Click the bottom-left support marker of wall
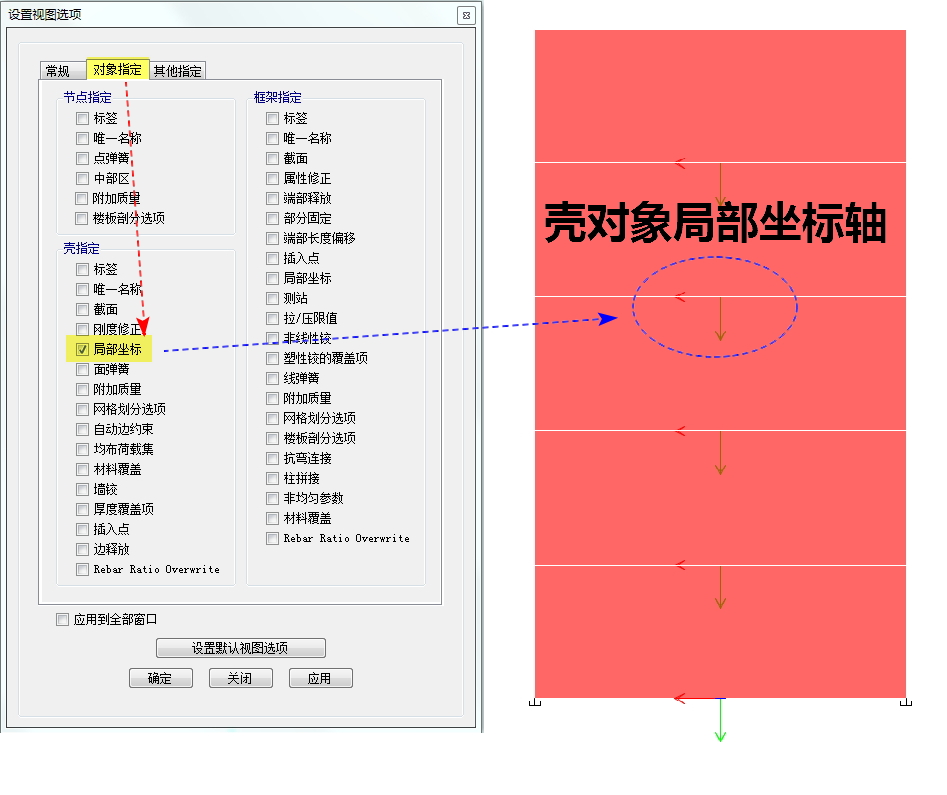This screenshot has width=947, height=795. [534, 703]
